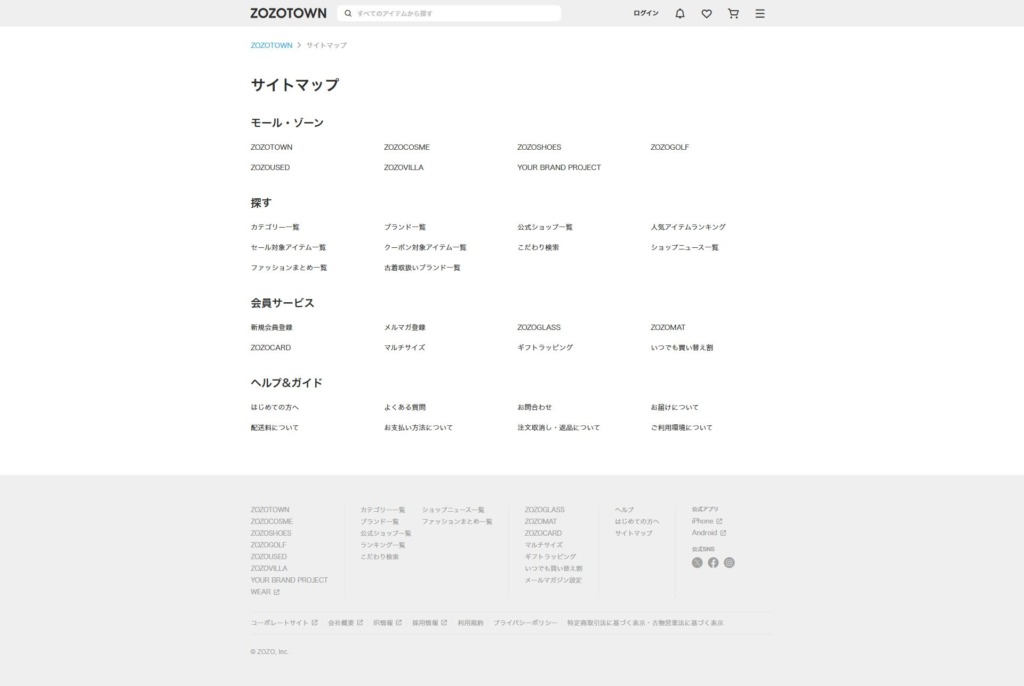Open the Facebook social icon in footer

click(x=713, y=562)
